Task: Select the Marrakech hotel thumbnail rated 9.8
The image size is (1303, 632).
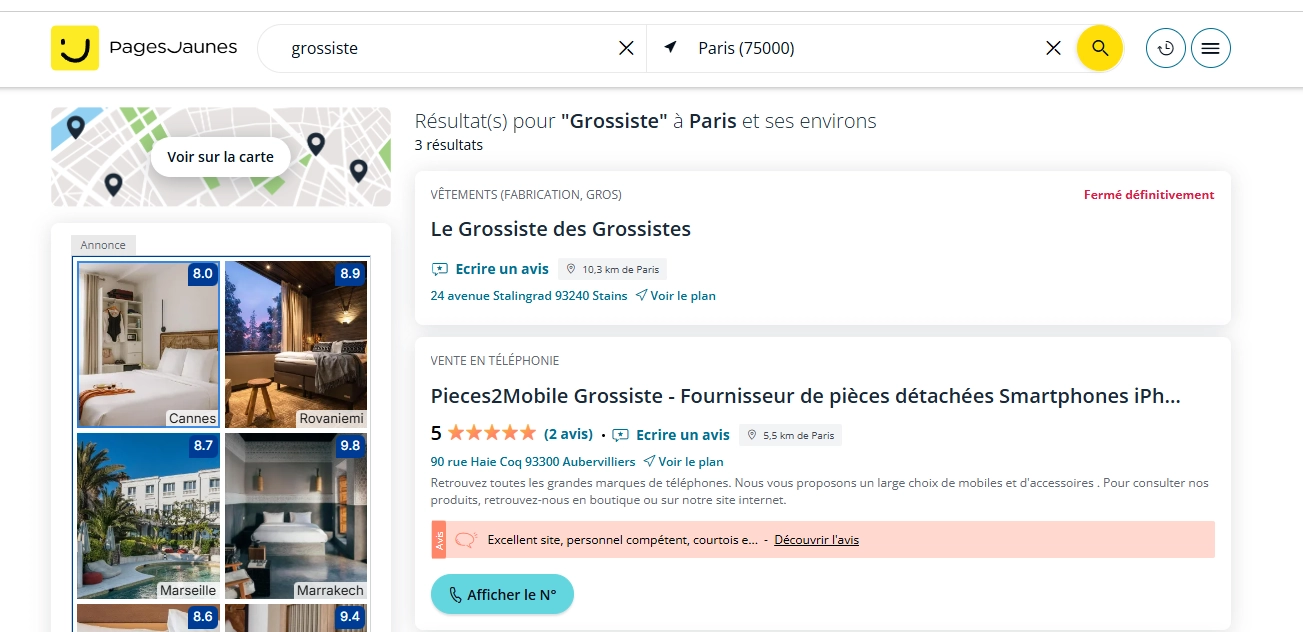Action: pos(295,516)
